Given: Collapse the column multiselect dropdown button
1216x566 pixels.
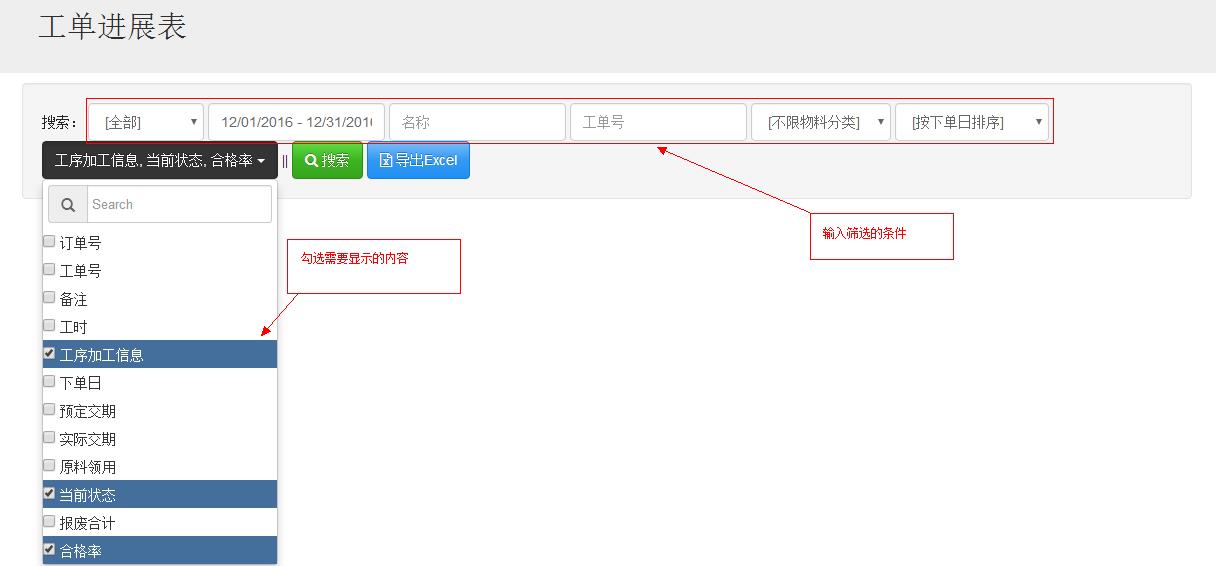Looking at the screenshot, I should (x=160, y=160).
